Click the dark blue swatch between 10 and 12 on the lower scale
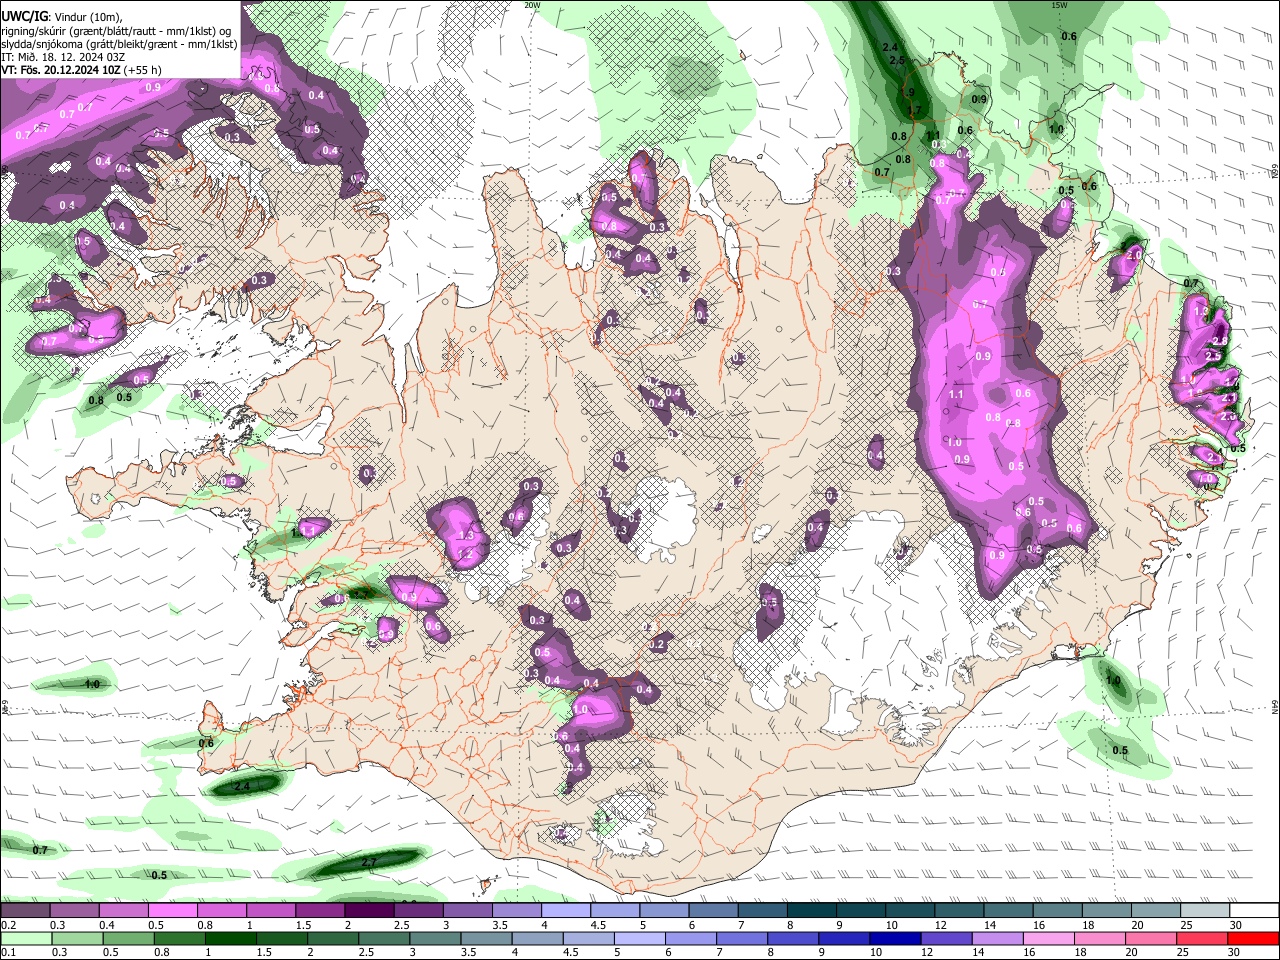The height and width of the screenshot is (960, 1280). pyautogui.click(x=893, y=938)
